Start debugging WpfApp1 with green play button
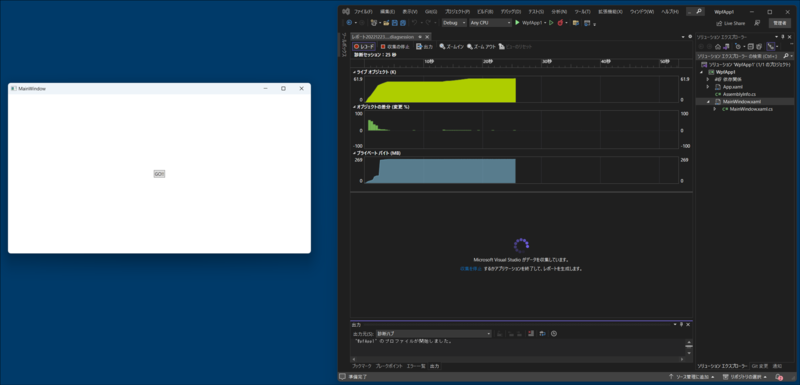Image resolution: width=800 pixels, height=385 pixels. [x=517, y=23]
